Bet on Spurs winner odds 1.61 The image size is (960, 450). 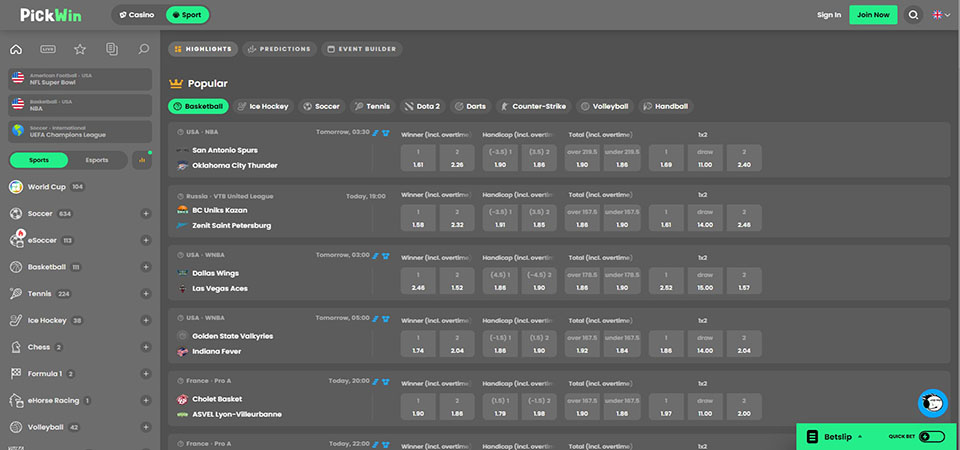point(418,158)
